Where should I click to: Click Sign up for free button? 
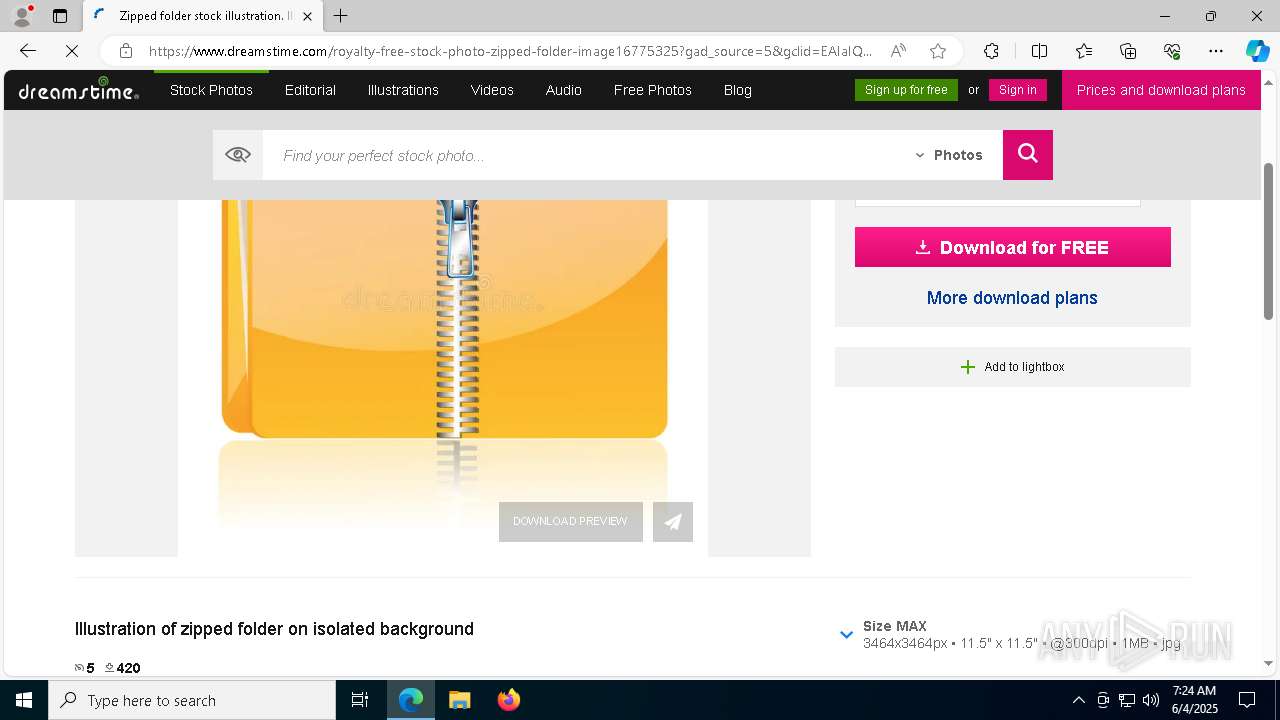coord(906,90)
